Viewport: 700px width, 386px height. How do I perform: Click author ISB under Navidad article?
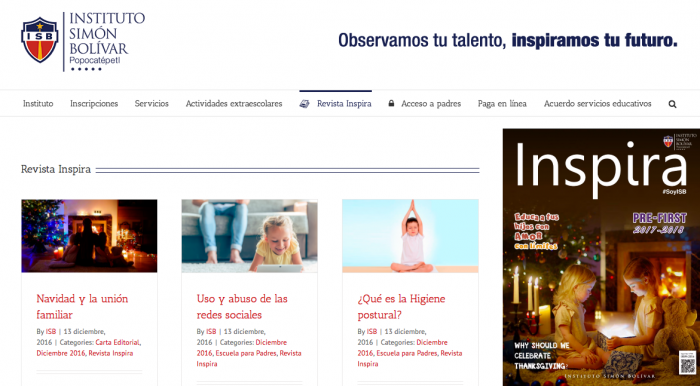(x=51, y=332)
